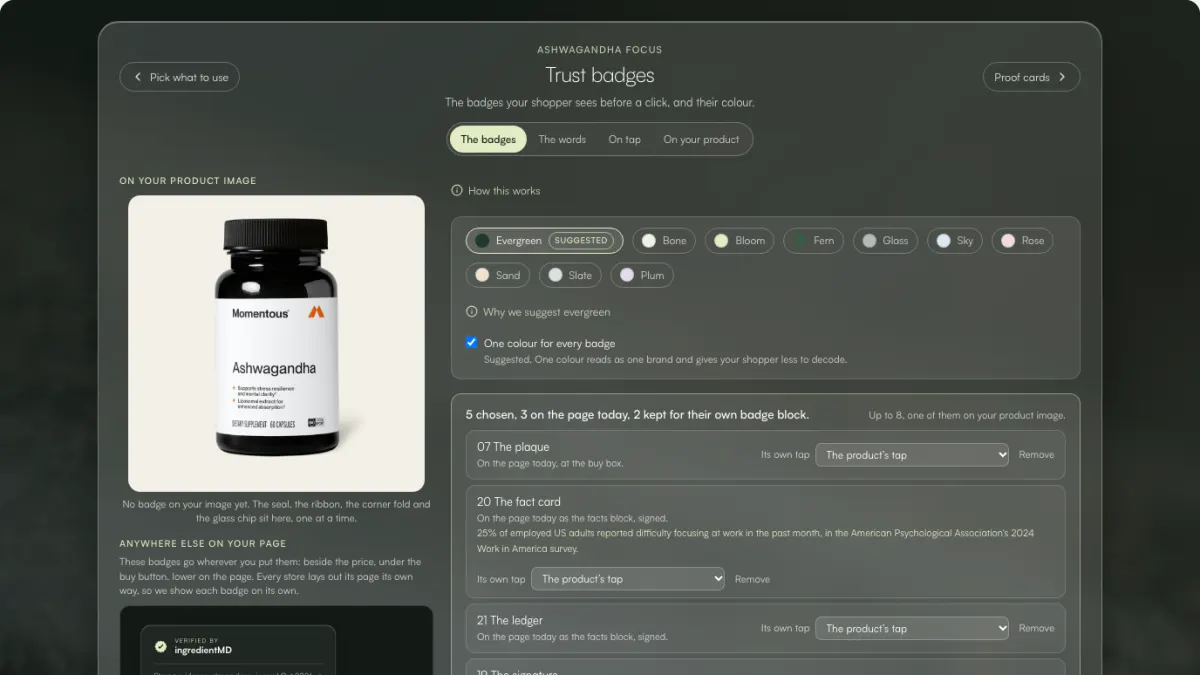Click the green verified check icon on ingredientMD badge
The image size is (1200, 675).
(x=160, y=646)
